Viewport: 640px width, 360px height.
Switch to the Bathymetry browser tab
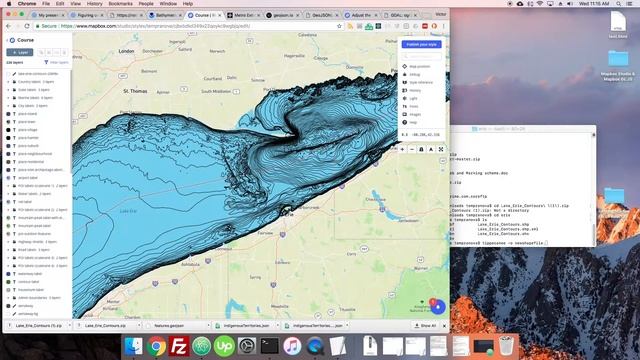[165, 15]
